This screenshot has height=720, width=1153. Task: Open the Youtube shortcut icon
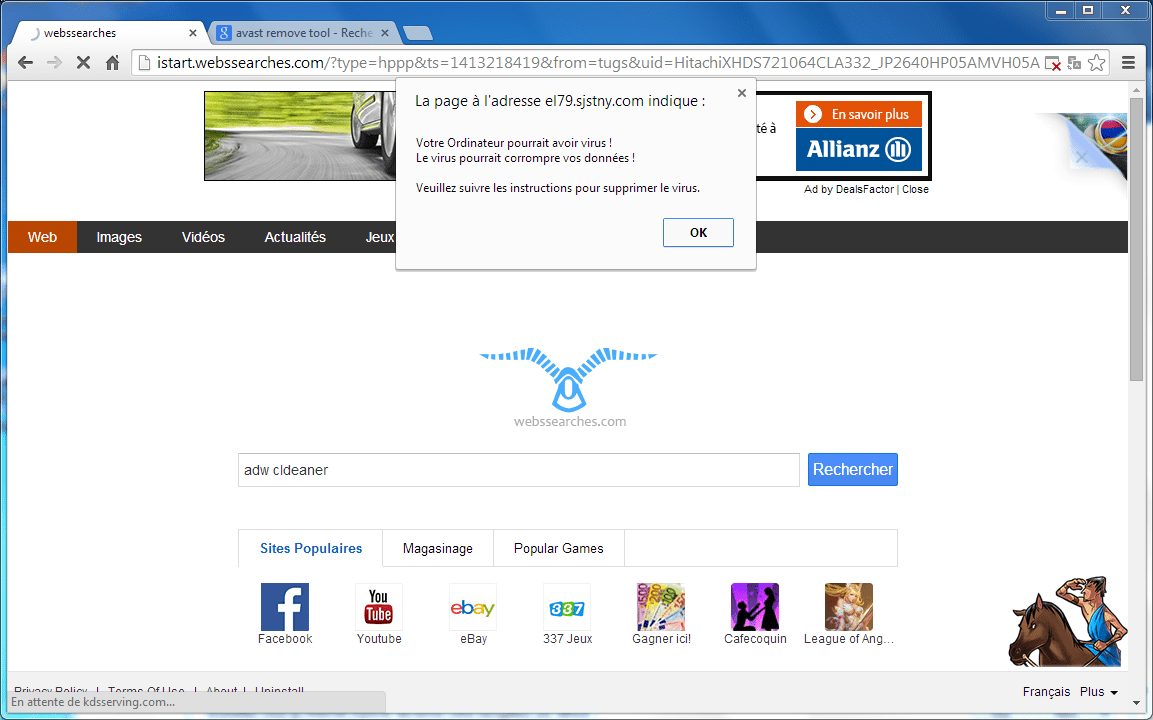[x=379, y=607]
